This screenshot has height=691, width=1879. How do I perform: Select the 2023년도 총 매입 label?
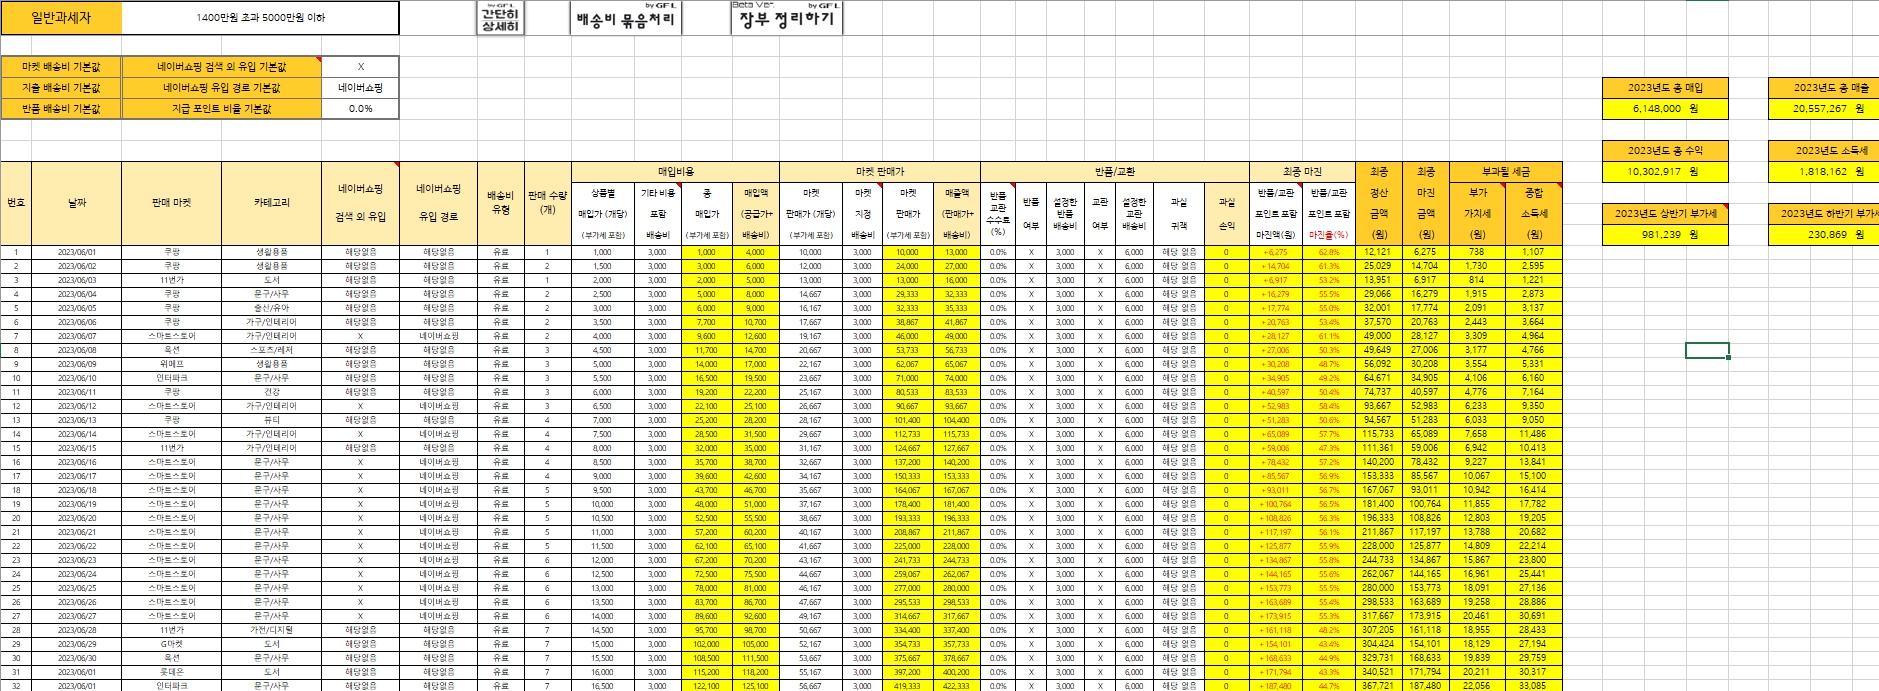[x=1665, y=88]
